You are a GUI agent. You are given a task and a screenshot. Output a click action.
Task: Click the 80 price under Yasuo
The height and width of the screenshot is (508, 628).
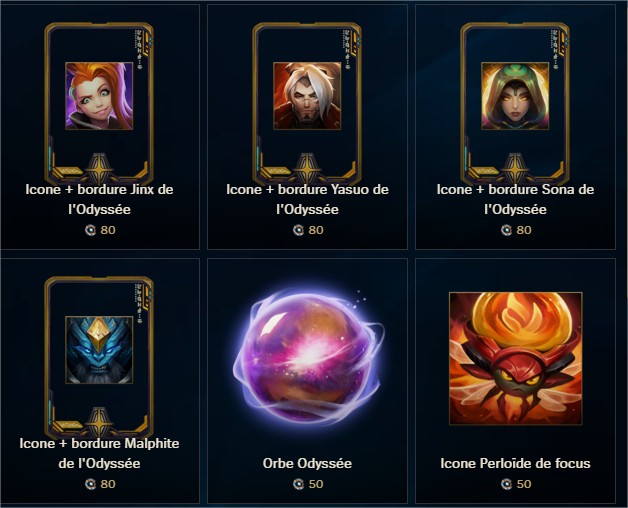pos(316,230)
